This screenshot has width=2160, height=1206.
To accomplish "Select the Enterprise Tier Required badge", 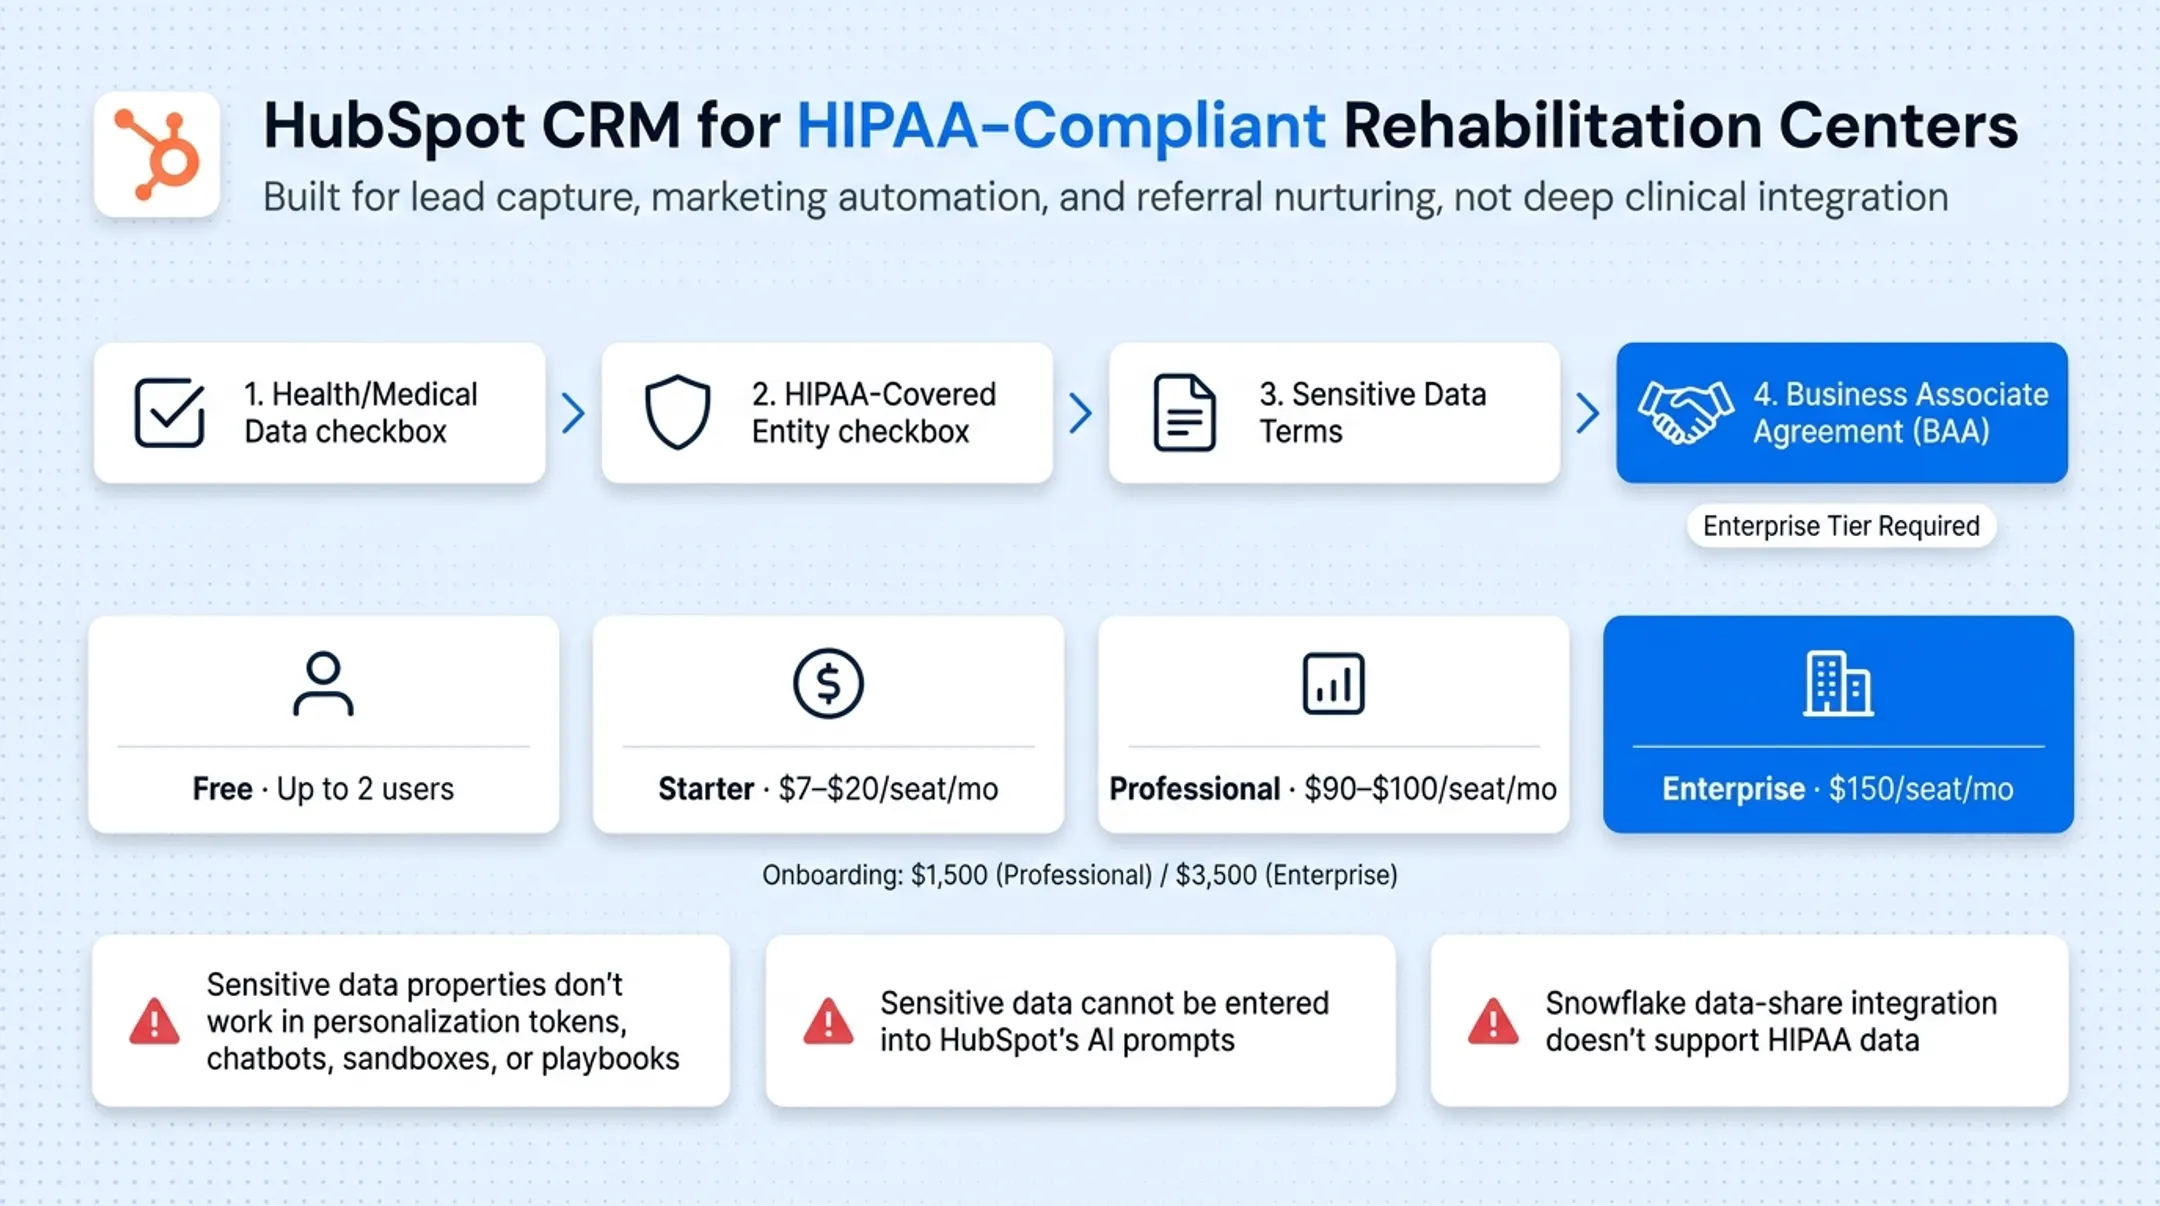I will (x=1841, y=526).
